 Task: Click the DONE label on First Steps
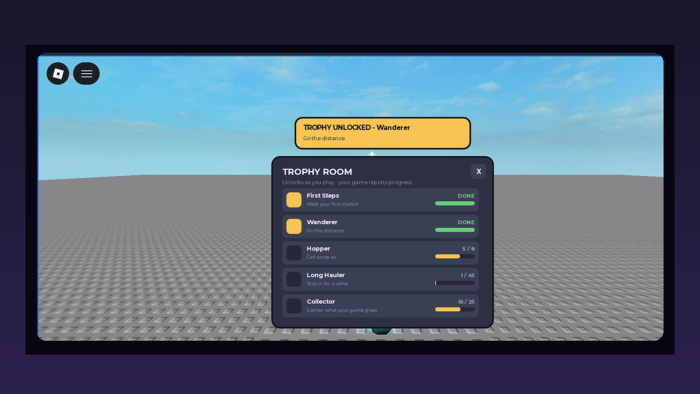coord(466,196)
